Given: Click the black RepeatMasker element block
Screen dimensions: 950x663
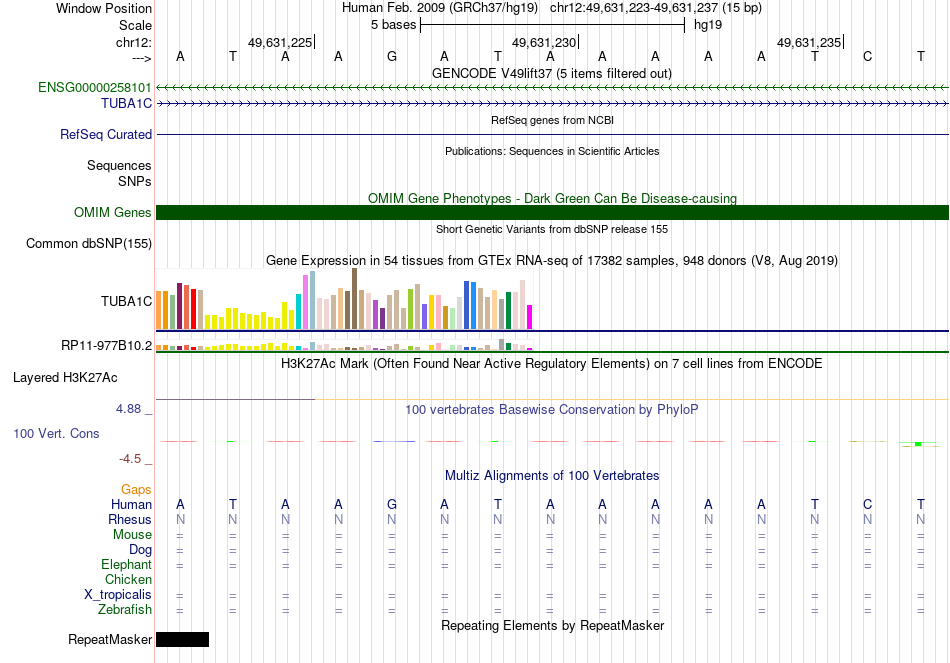Looking at the screenshot, I should coord(182,639).
